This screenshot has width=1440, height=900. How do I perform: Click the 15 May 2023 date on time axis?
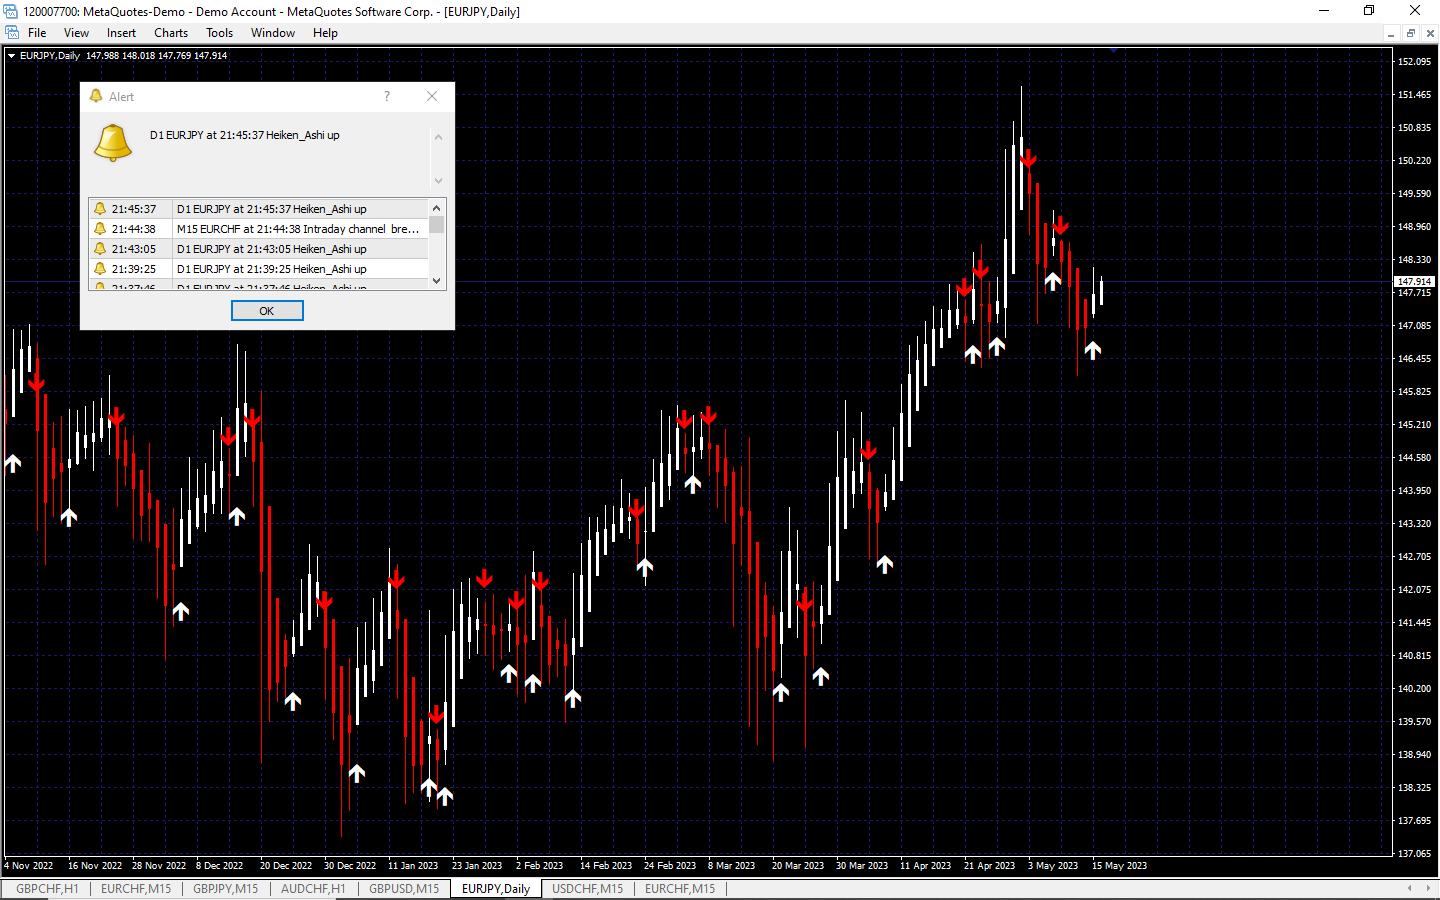click(1119, 866)
